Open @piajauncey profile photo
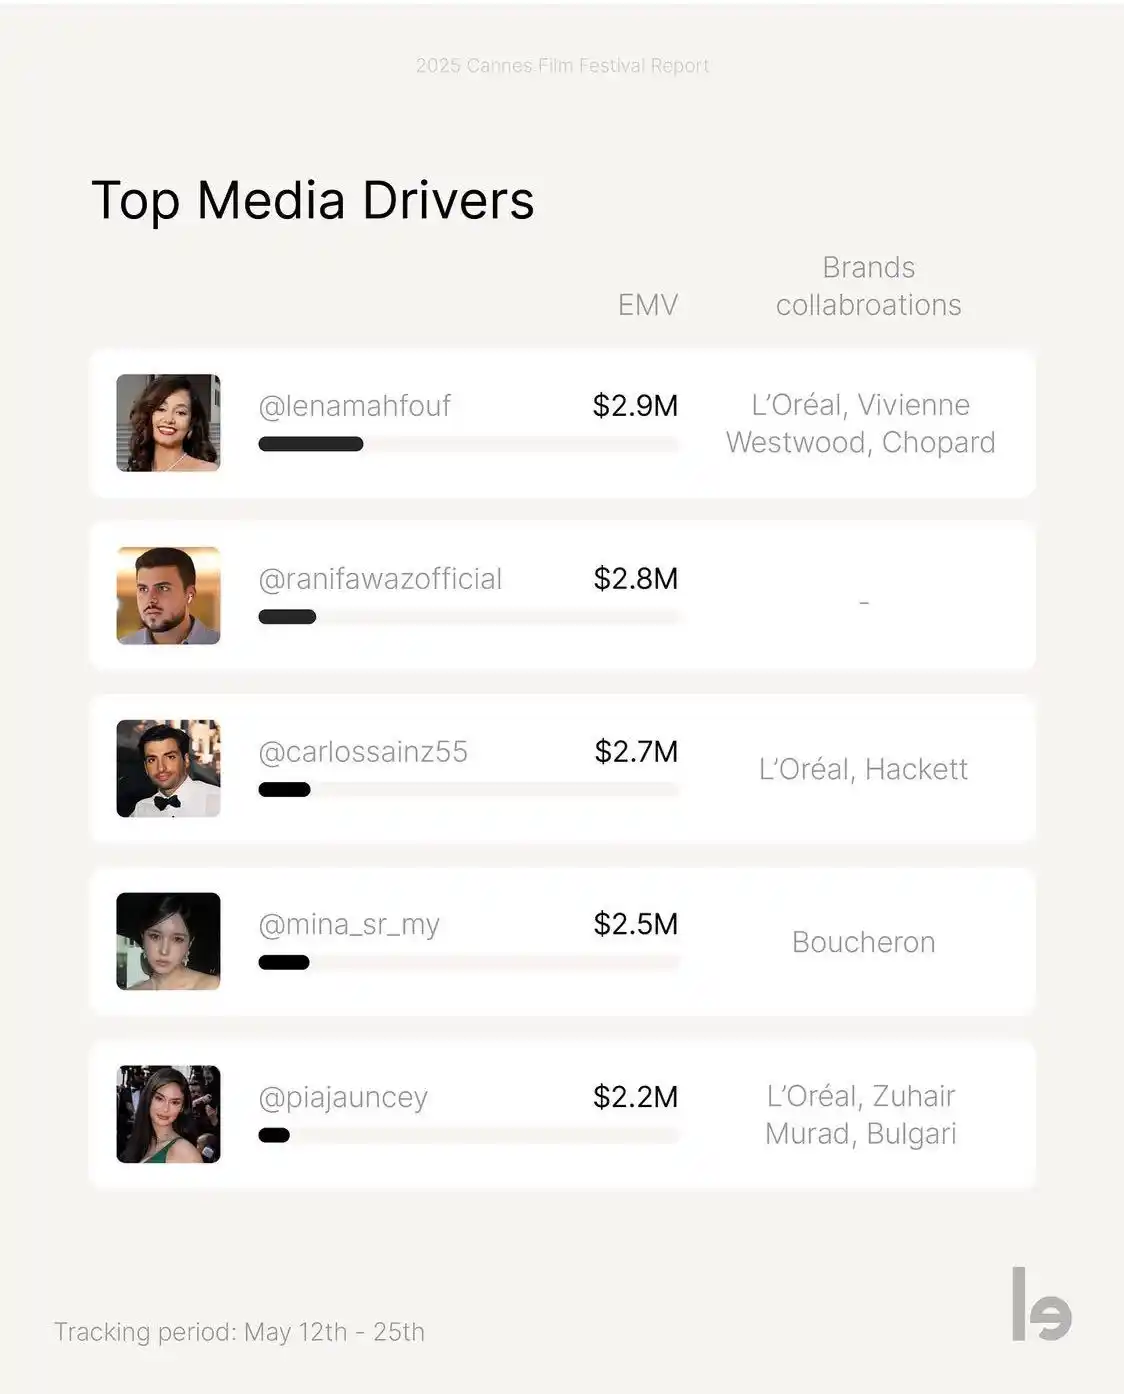1124x1394 pixels. (168, 1114)
